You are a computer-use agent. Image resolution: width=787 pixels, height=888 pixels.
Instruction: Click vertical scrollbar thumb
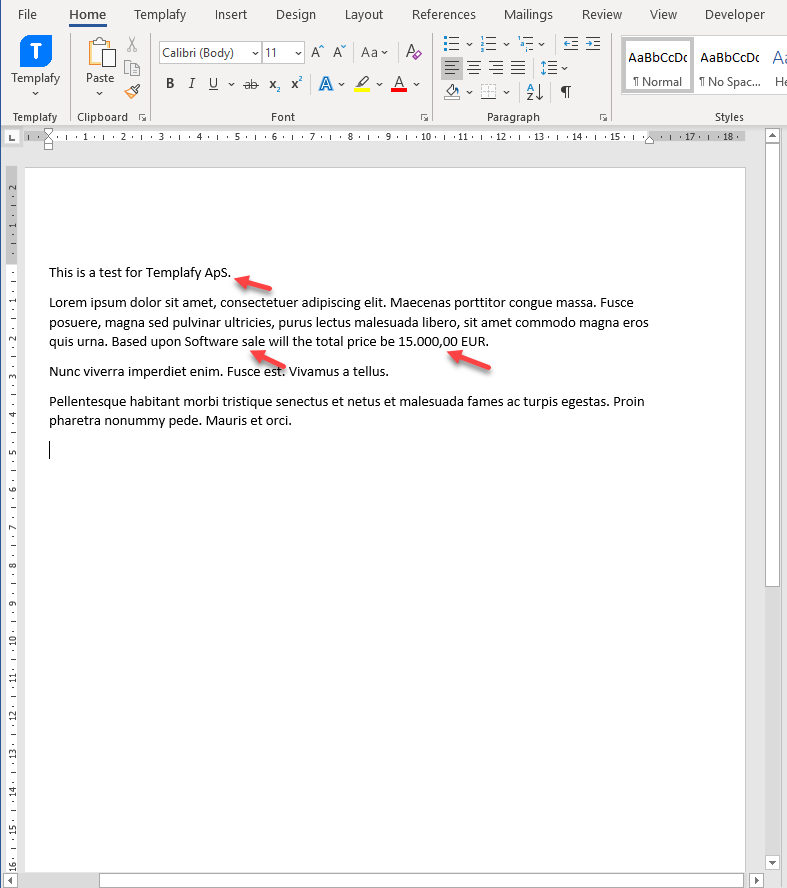[x=772, y=365]
